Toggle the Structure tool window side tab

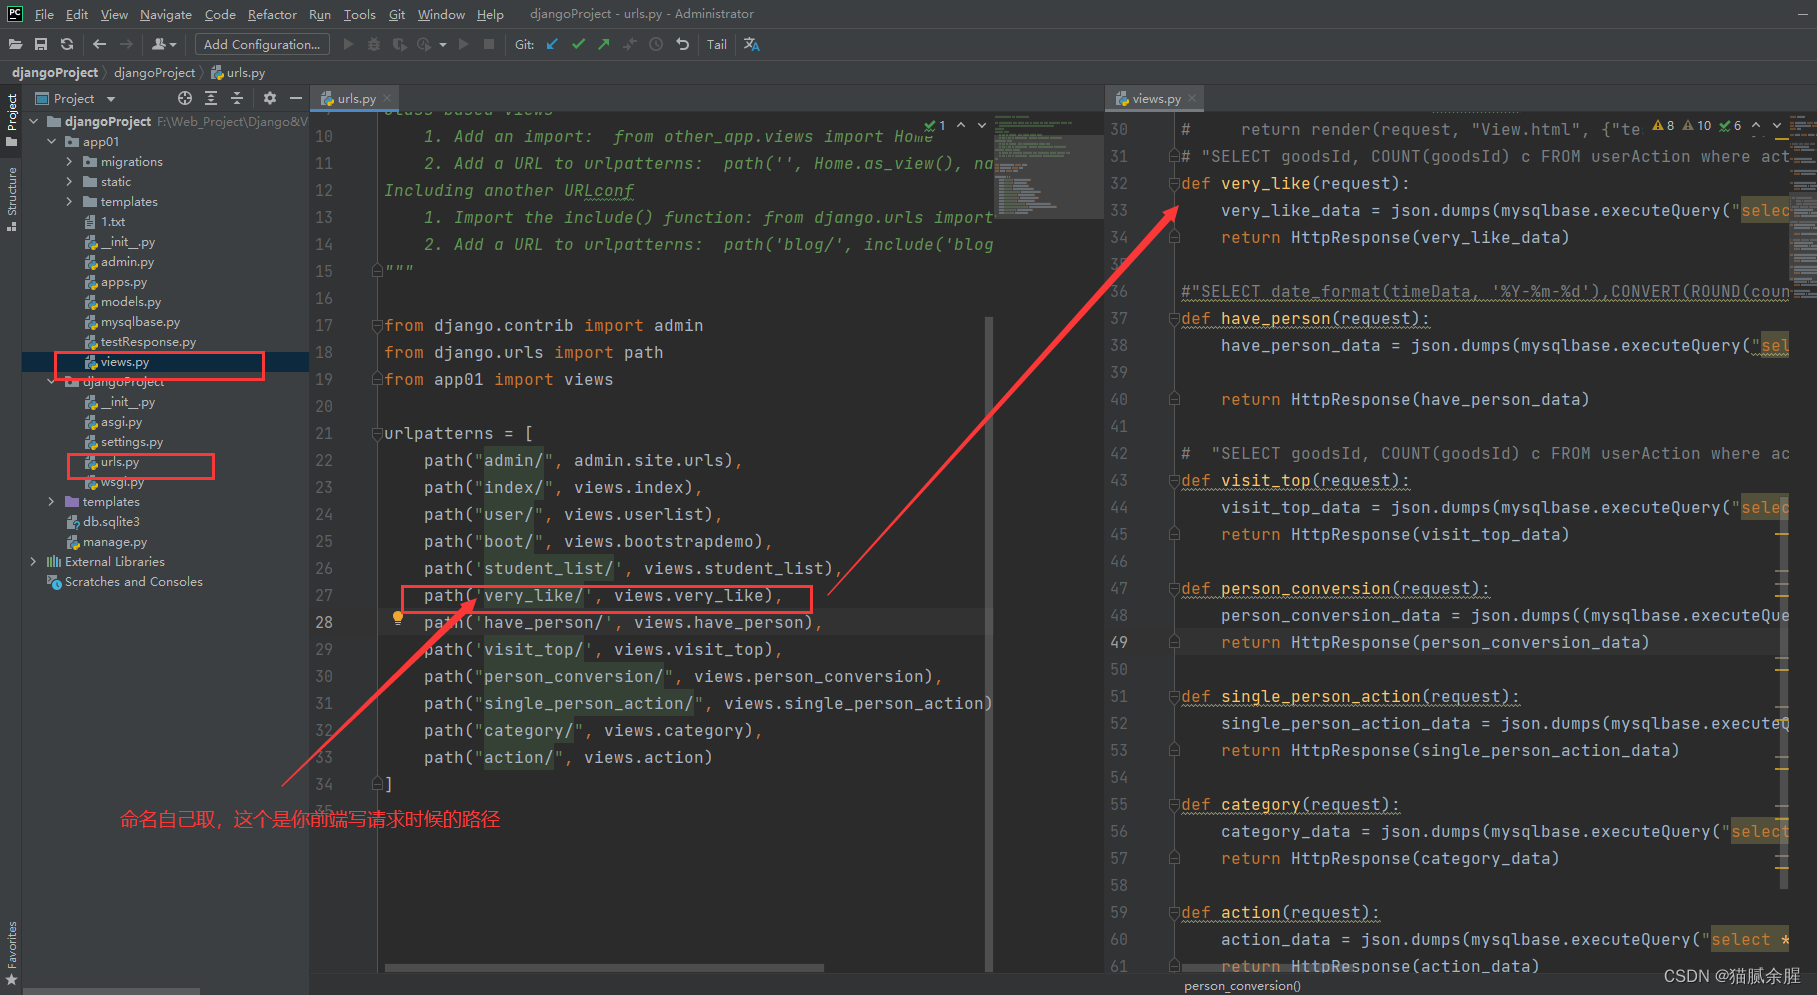coord(11,199)
